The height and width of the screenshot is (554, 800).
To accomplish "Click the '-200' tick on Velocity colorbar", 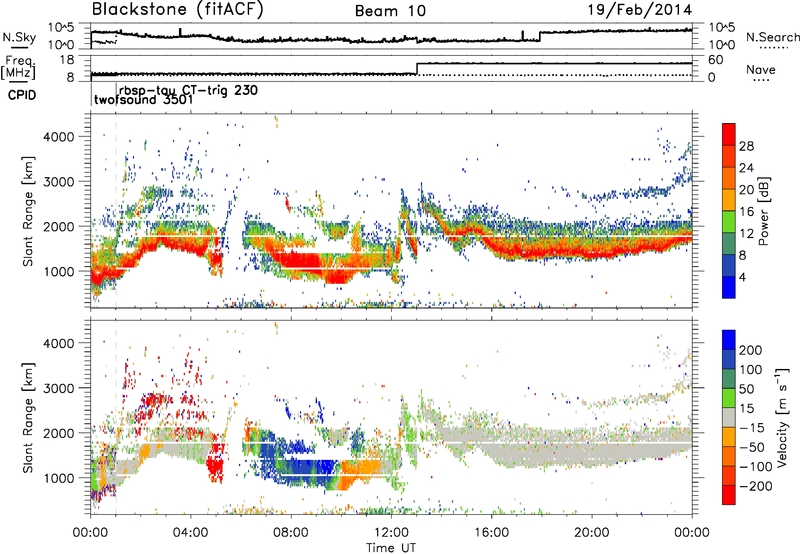I will (x=756, y=486).
